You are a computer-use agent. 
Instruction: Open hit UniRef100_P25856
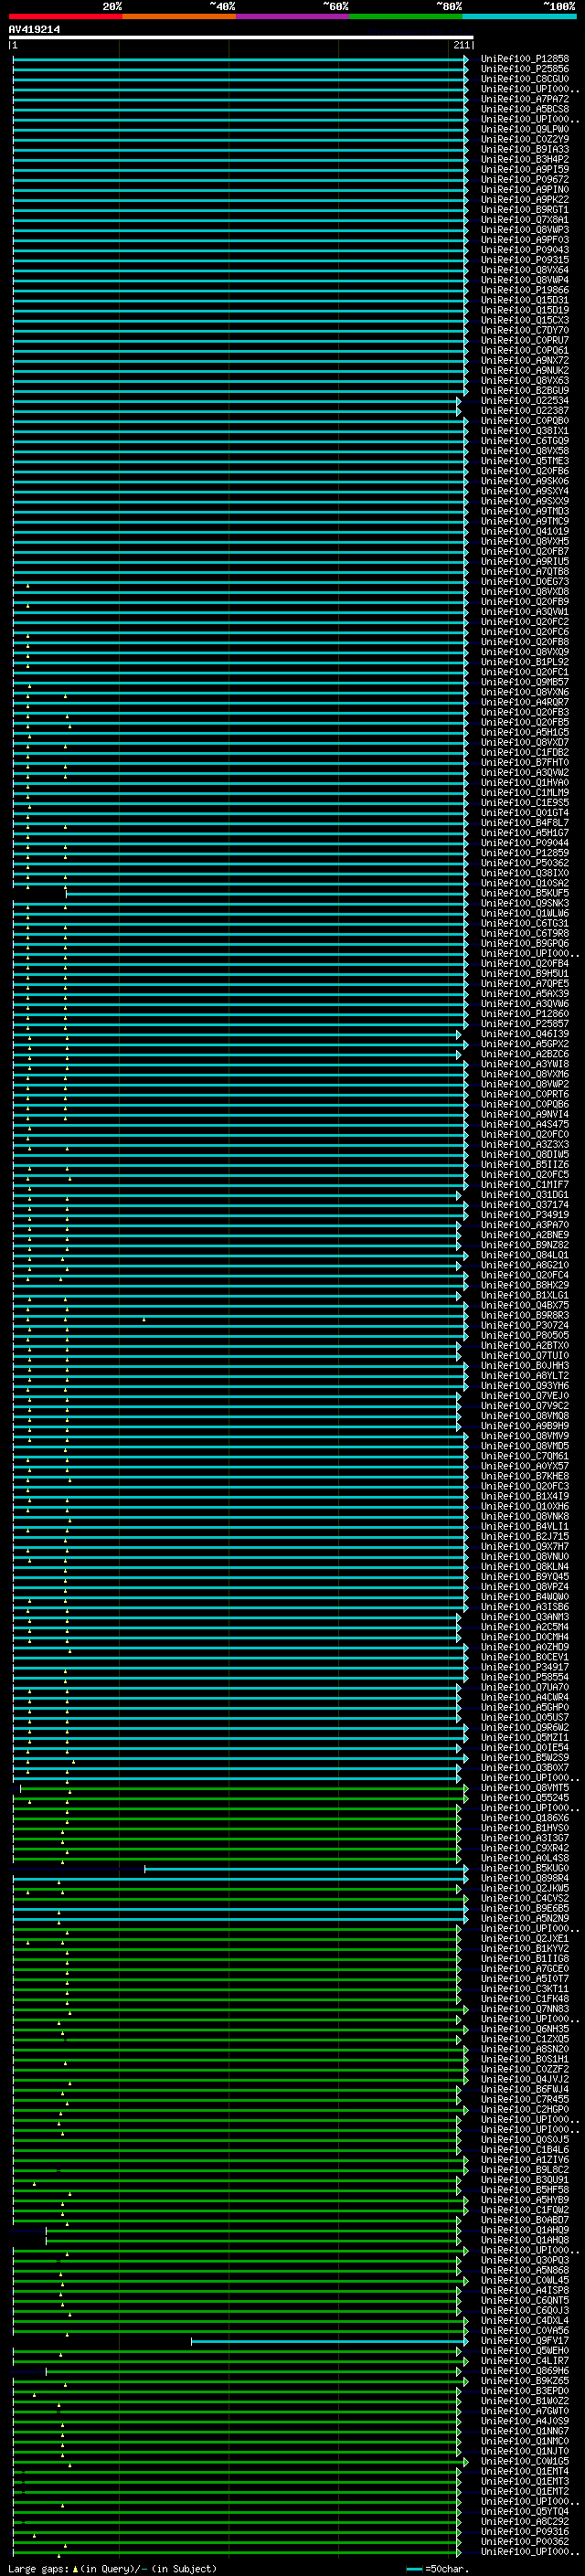pyautogui.click(x=525, y=69)
